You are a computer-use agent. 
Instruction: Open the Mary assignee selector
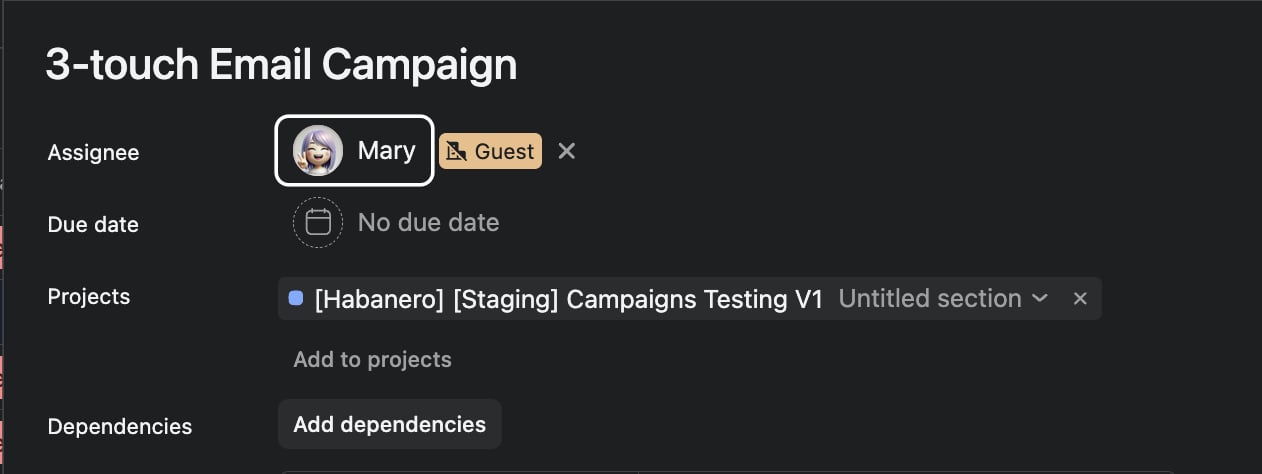pyautogui.click(x=354, y=151)
